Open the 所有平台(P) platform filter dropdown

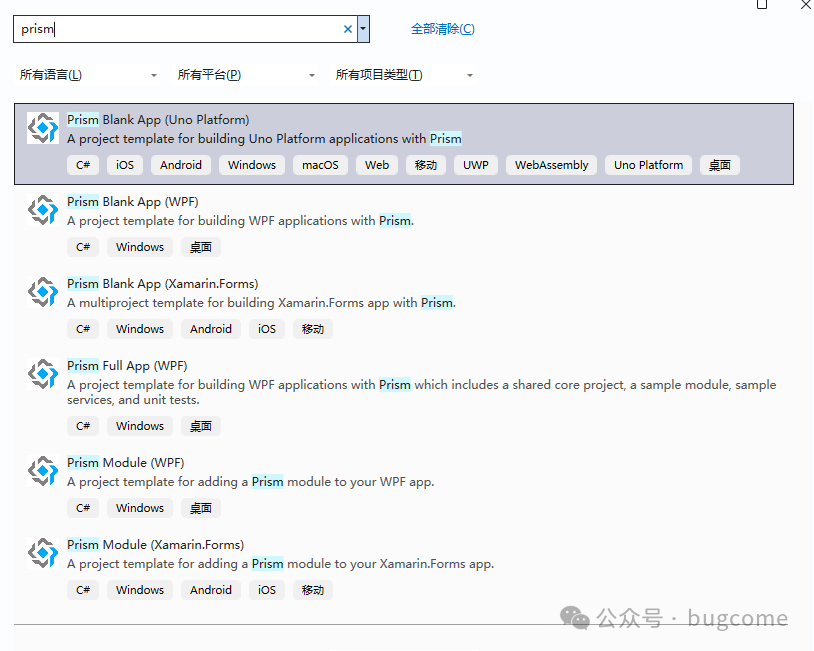click(246, 75)
